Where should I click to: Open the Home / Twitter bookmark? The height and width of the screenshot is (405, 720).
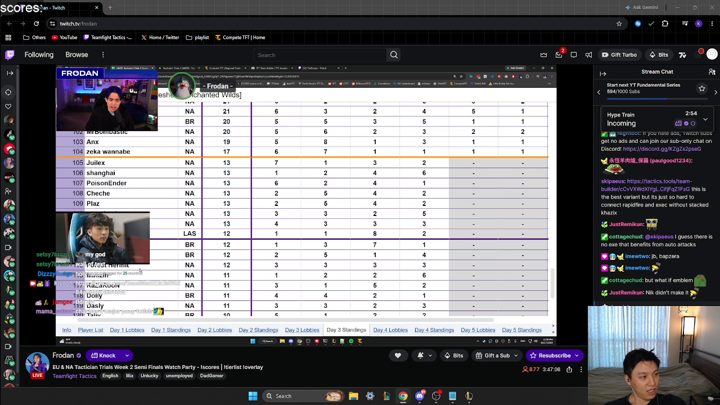click(160, 38)
